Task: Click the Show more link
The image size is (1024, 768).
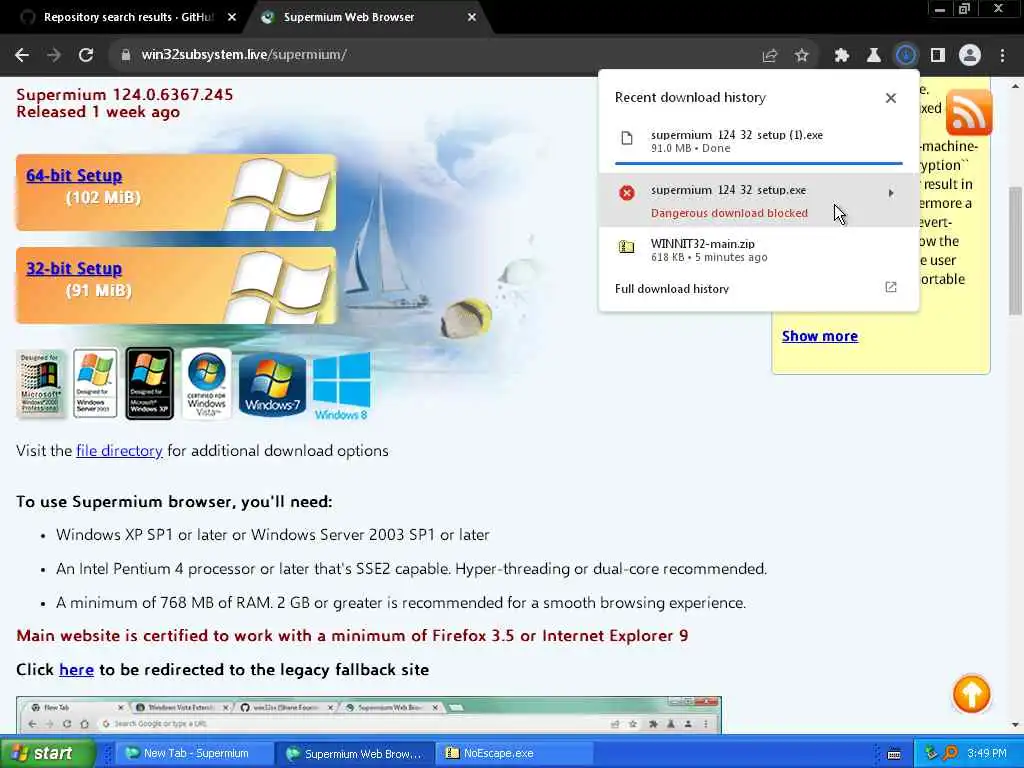Action: coord(820,336)
